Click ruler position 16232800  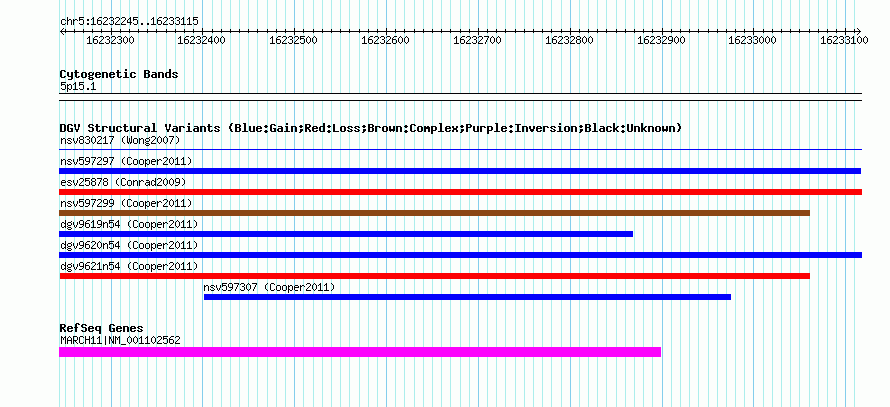point(569,40)
